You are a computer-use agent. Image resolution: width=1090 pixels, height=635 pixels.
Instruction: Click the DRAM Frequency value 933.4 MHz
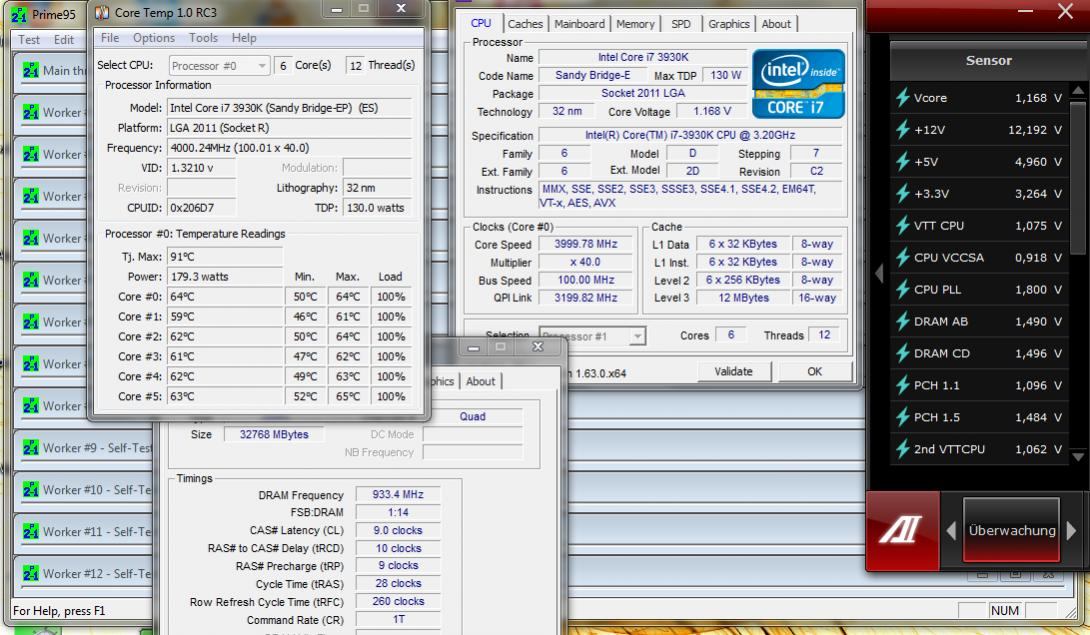point(398,495)
